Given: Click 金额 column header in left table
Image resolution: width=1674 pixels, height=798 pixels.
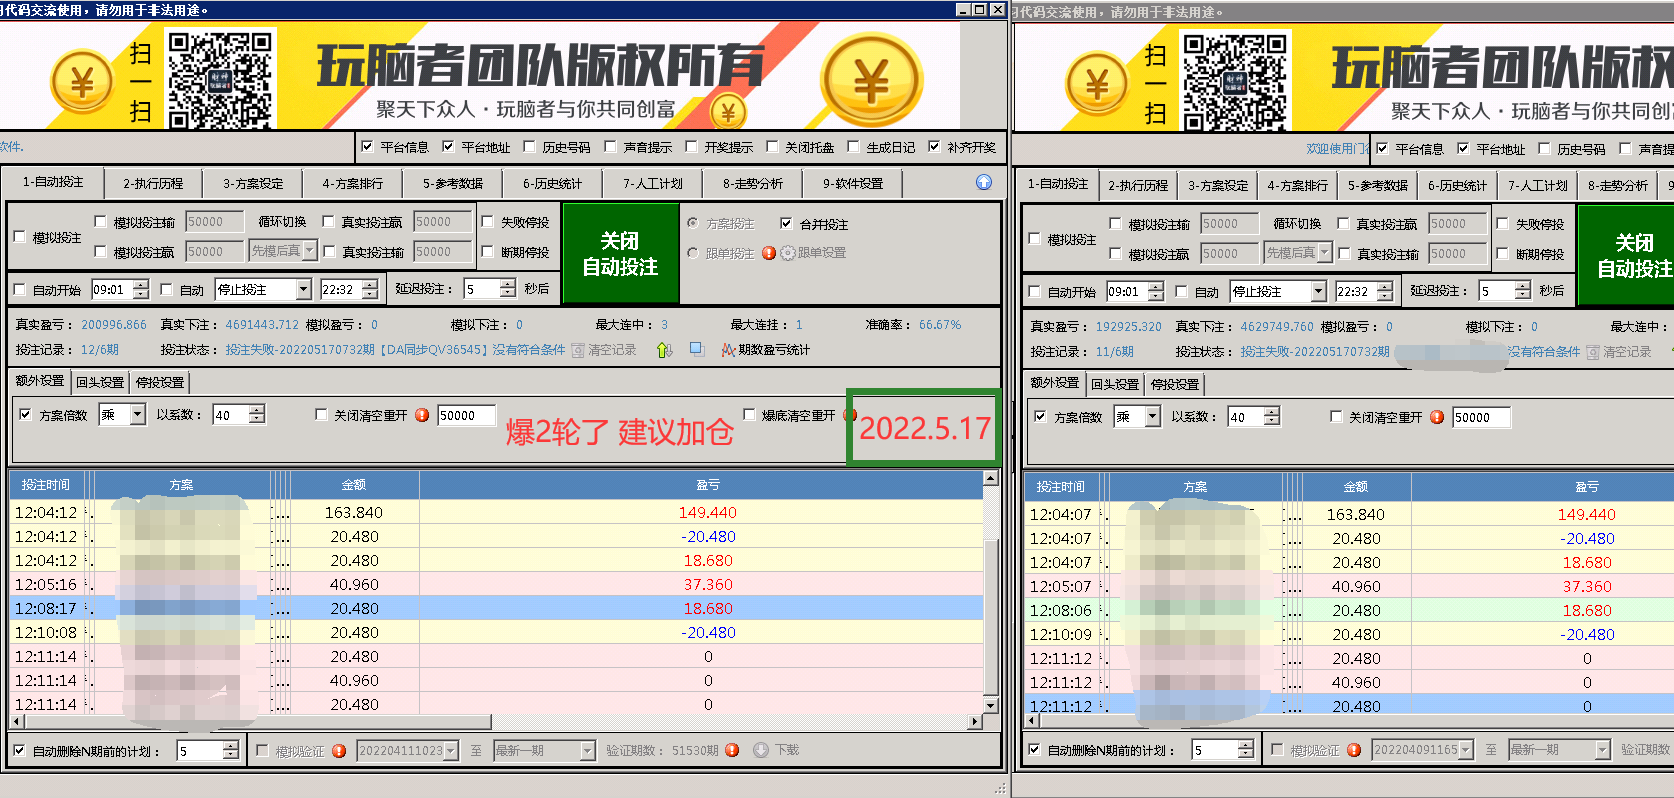Looking at the screenshot, I should [x=354, y=485].
